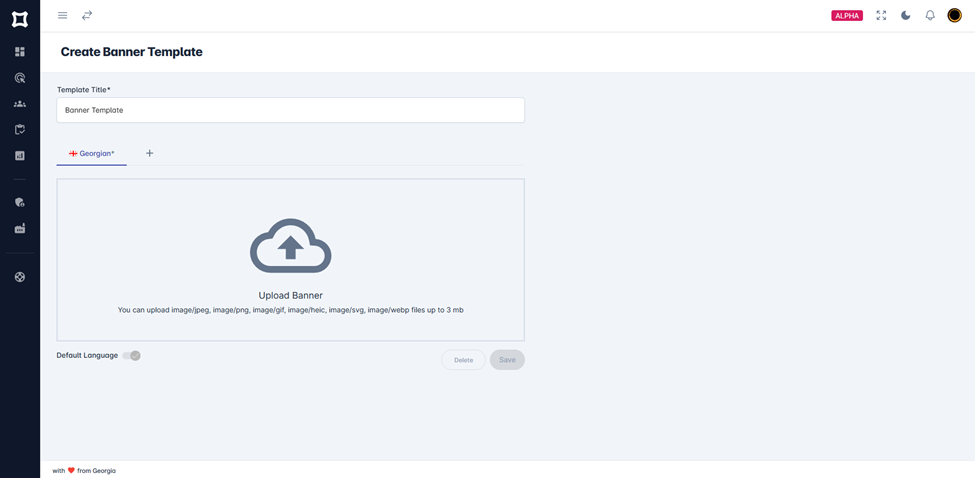The width and height of the screenshot is (975, 478).
Task: Click the swap arrows icon in top bar
Action: (x=86, y=16)
